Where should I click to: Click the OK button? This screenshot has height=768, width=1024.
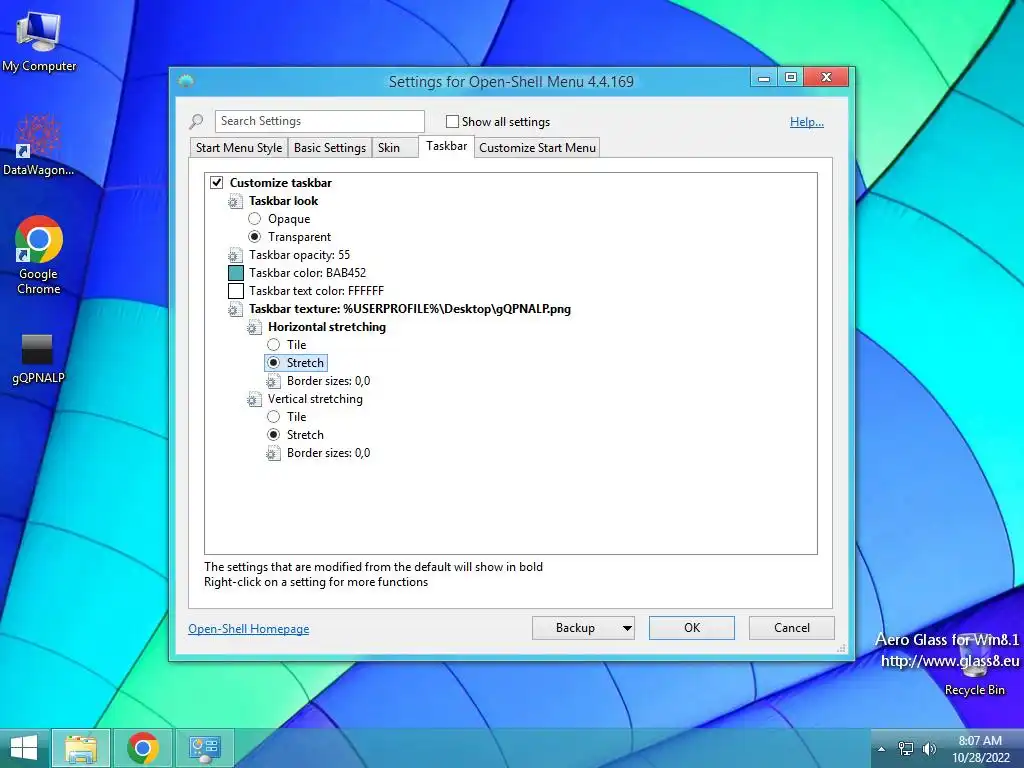pyautogui.click(x=692, y=628)
